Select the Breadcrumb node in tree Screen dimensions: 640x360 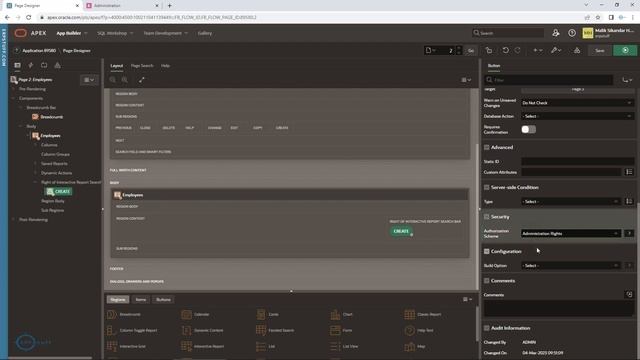tap(48, 117)
